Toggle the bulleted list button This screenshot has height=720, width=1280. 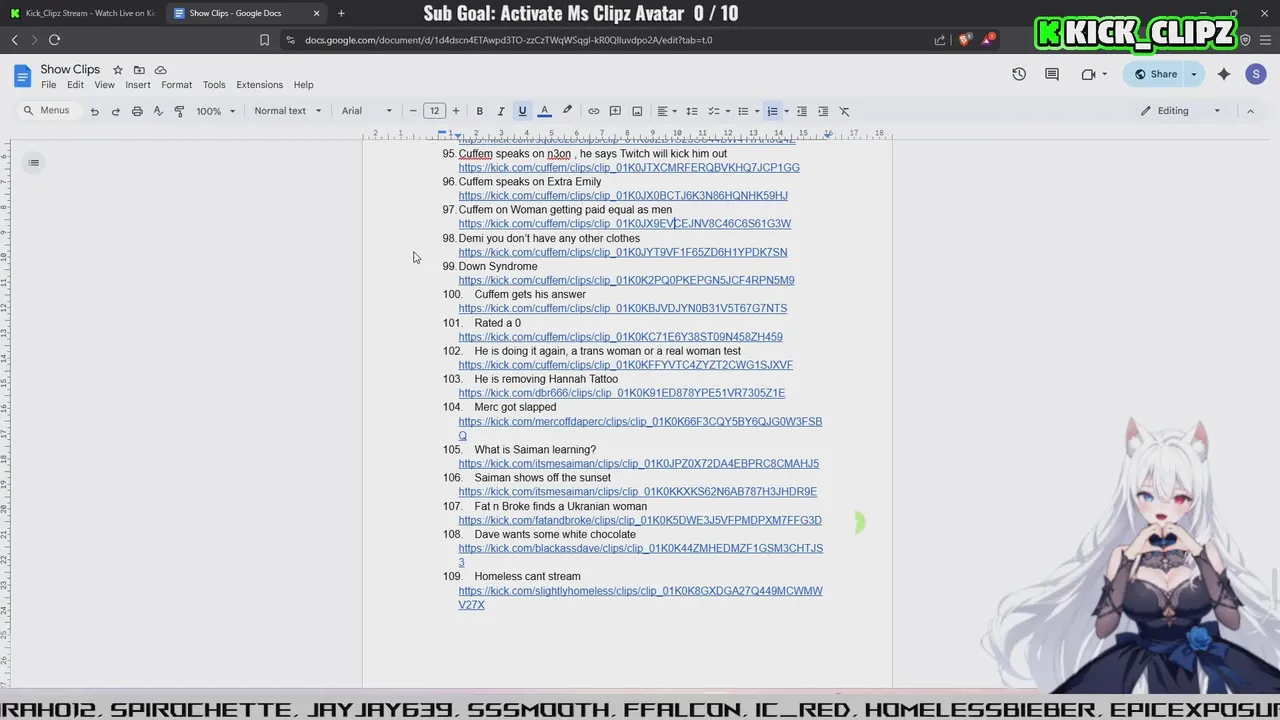click(x=743, y=111)
